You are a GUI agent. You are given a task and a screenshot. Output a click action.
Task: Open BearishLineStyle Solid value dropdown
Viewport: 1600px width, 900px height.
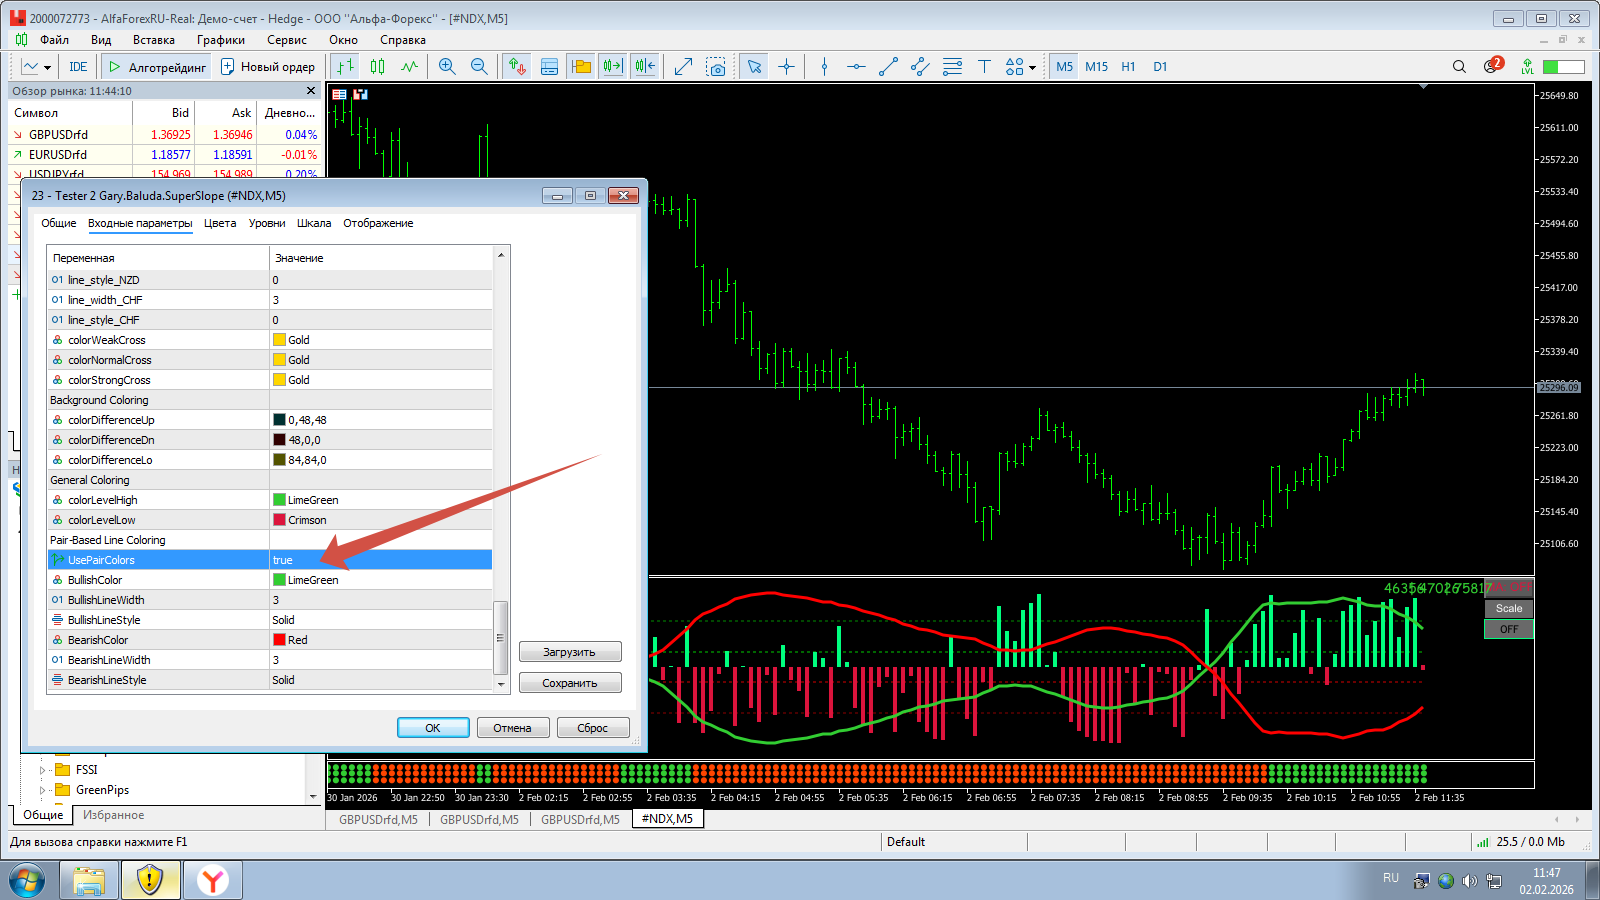pyautogui.click(x=380, y=680)
